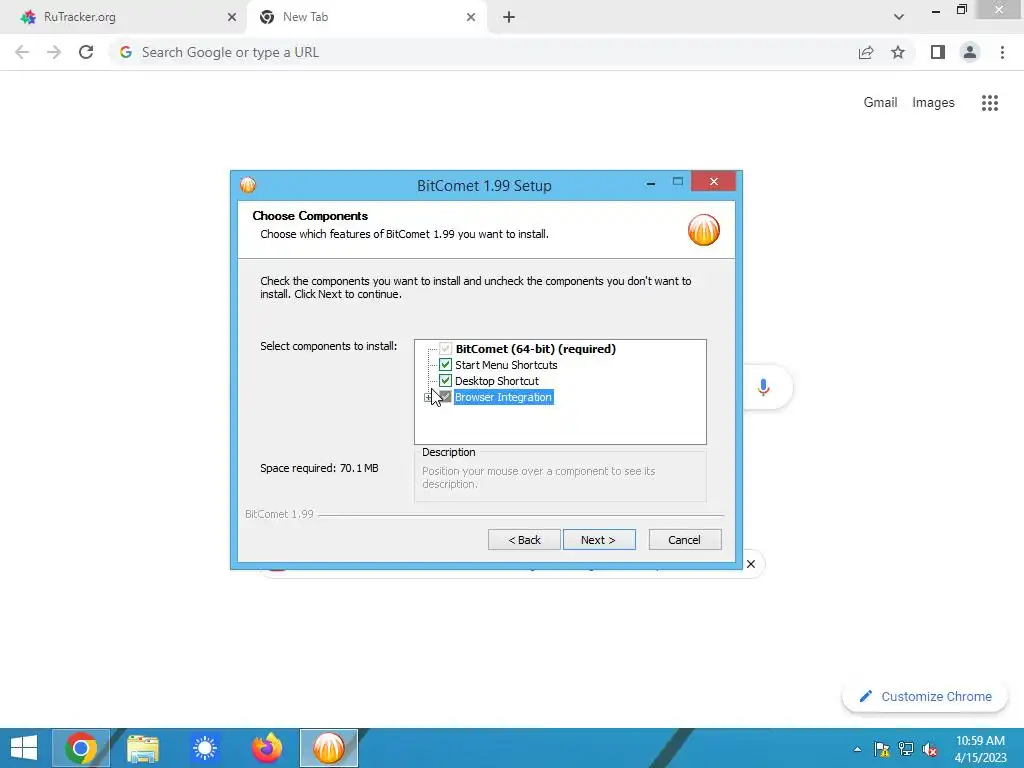Close the BitComet Setup dialog

coord(713,182)
